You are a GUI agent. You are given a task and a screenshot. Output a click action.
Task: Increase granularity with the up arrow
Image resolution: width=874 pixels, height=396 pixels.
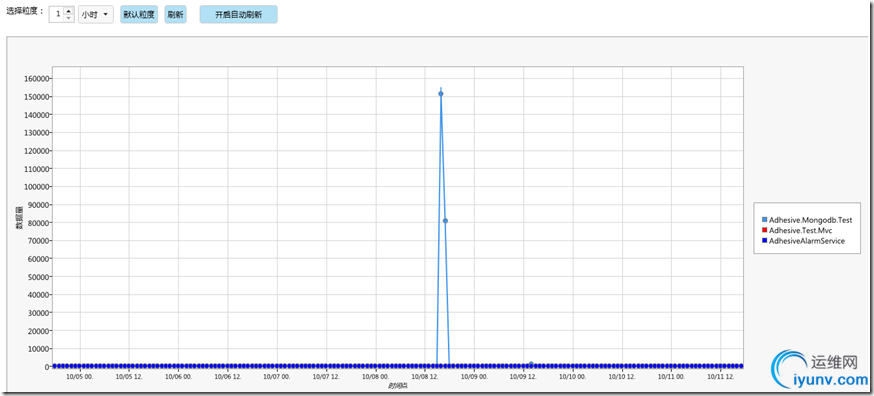click(x=69, y=11)
